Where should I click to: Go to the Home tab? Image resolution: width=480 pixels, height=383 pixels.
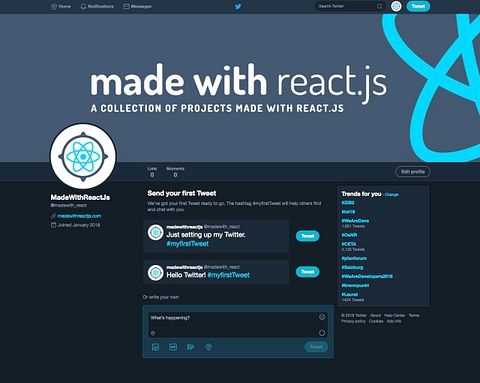pos(61,6)
